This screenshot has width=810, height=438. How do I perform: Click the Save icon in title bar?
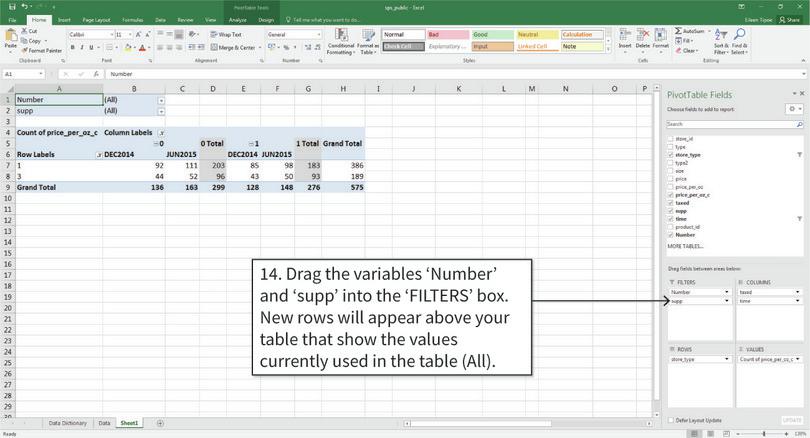(12, 7)
